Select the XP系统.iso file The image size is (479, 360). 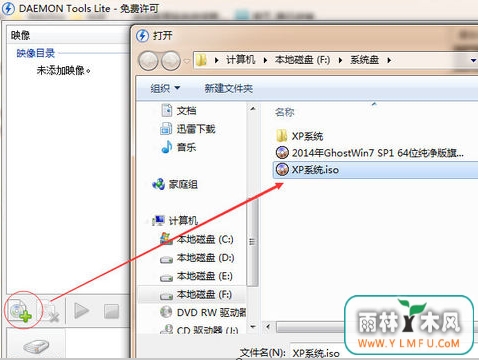(376, 170)
